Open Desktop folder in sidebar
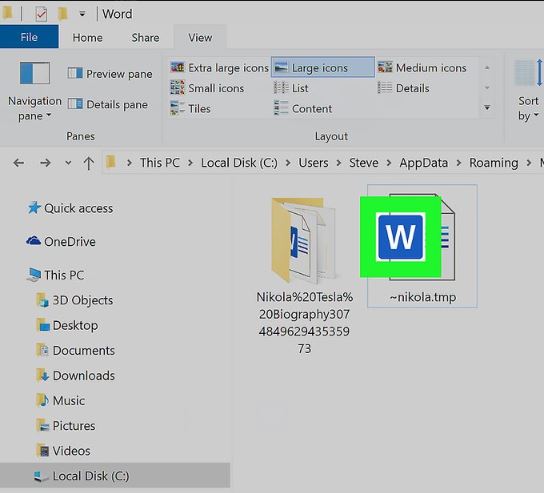 point(67,325)
